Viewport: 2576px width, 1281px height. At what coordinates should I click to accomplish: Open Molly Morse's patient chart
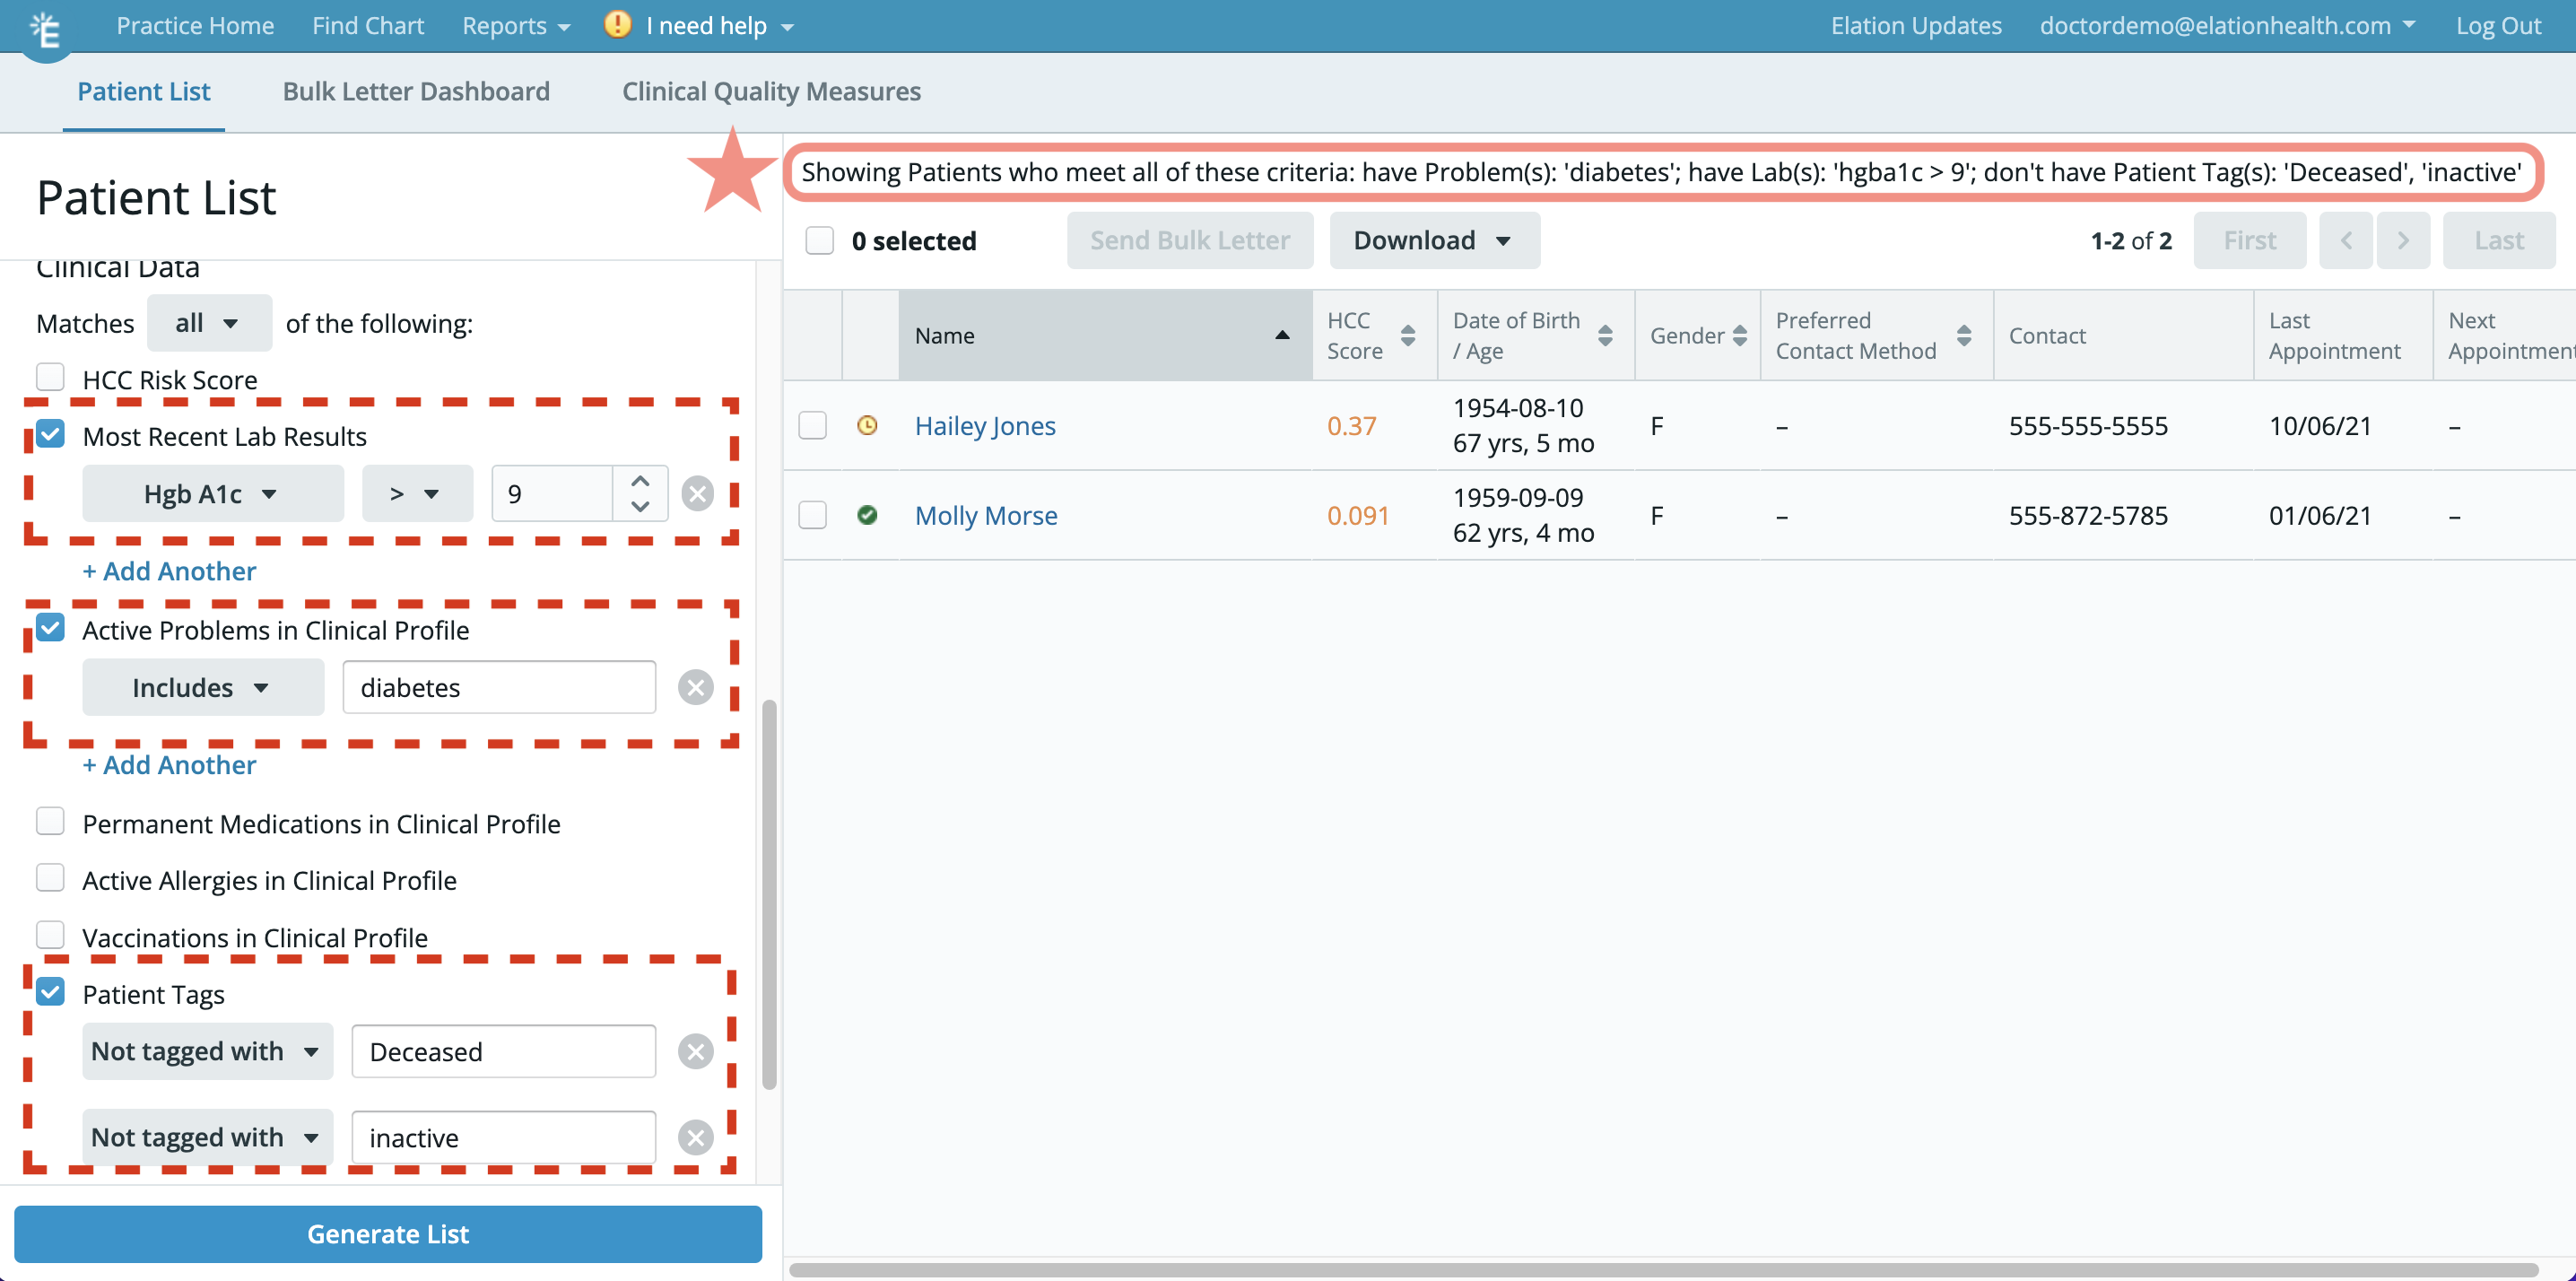pyautogui.click(x=986, y=515)
